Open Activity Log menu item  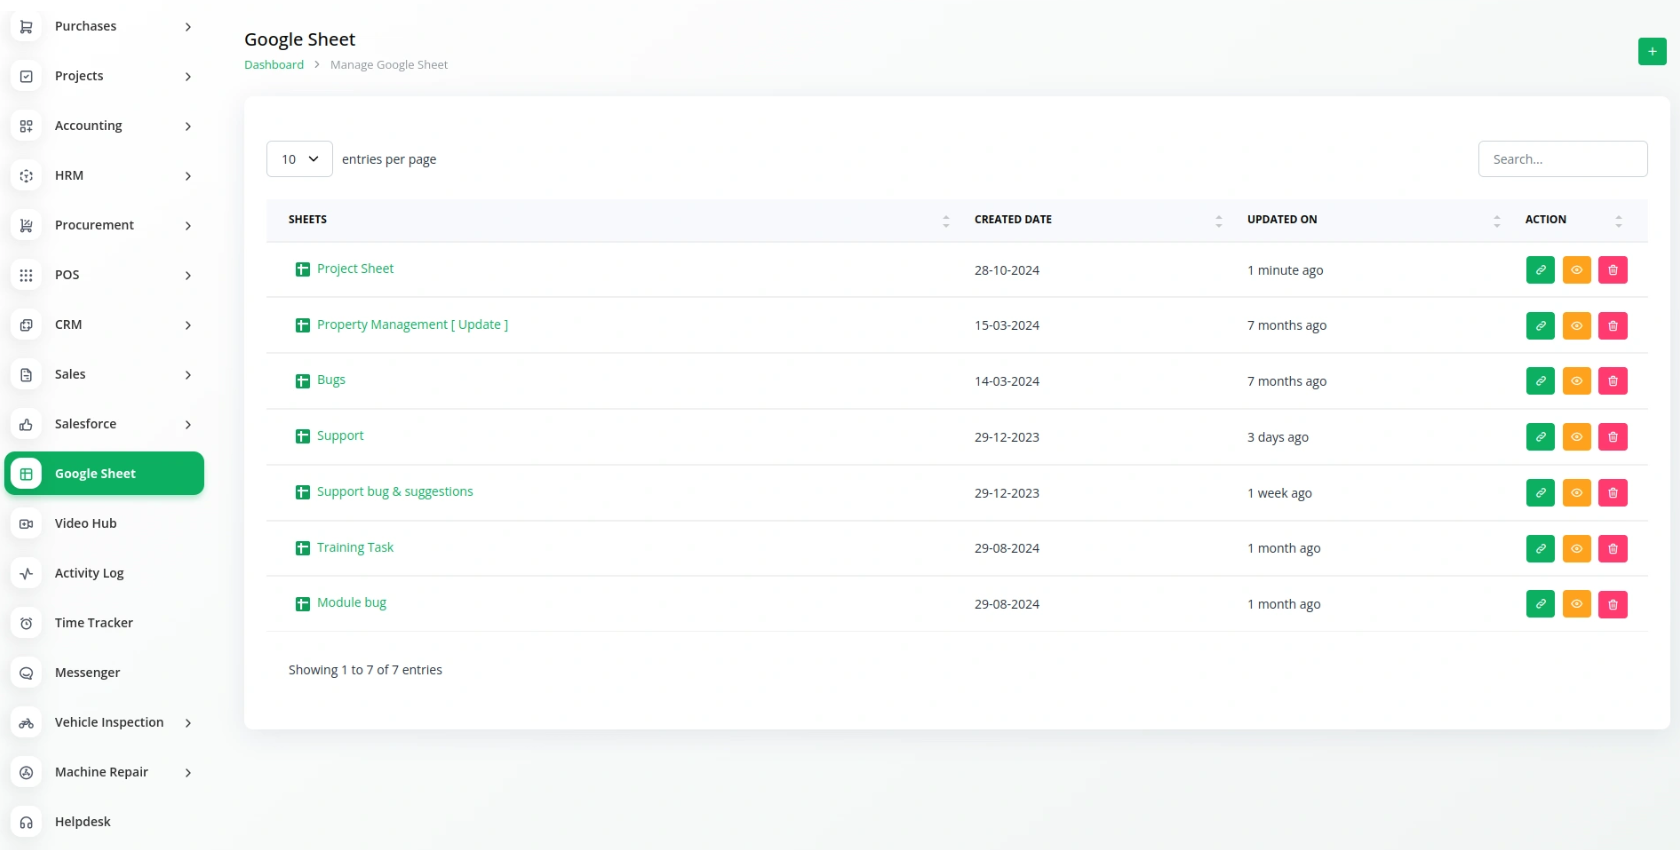(x=89, y=573)
